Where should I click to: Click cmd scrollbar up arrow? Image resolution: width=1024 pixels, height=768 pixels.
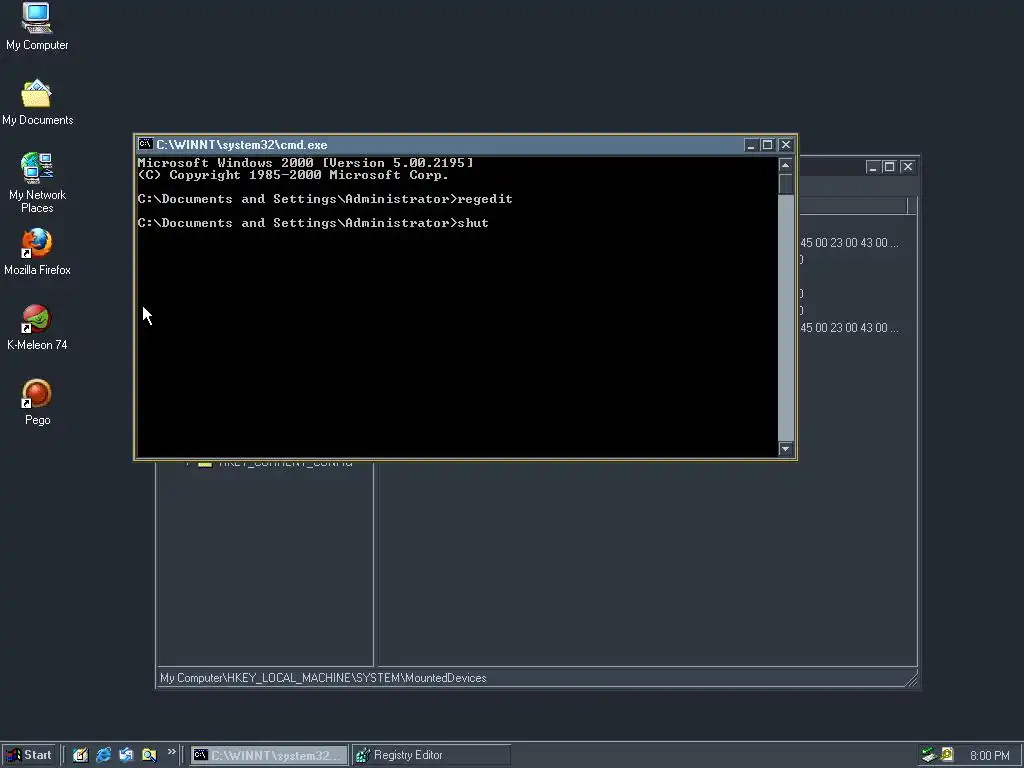point(786,165)
